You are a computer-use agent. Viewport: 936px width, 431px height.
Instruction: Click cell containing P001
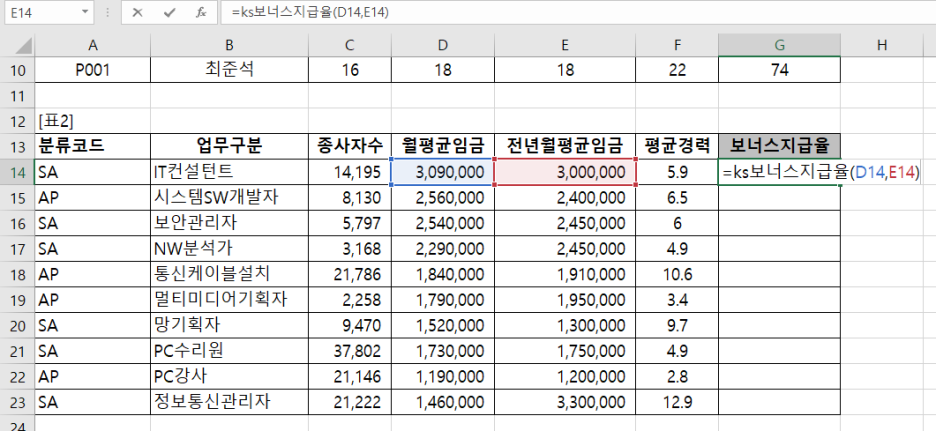point(93,70)
